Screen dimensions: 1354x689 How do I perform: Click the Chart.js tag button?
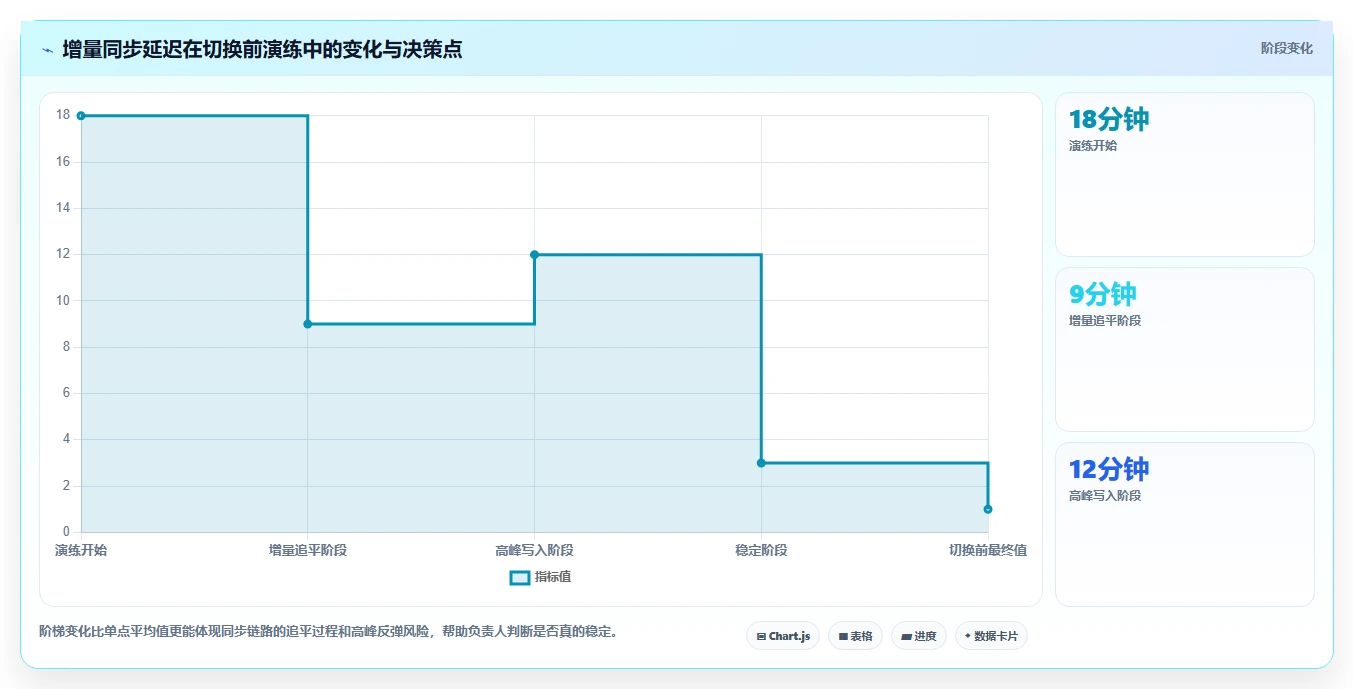783,636
